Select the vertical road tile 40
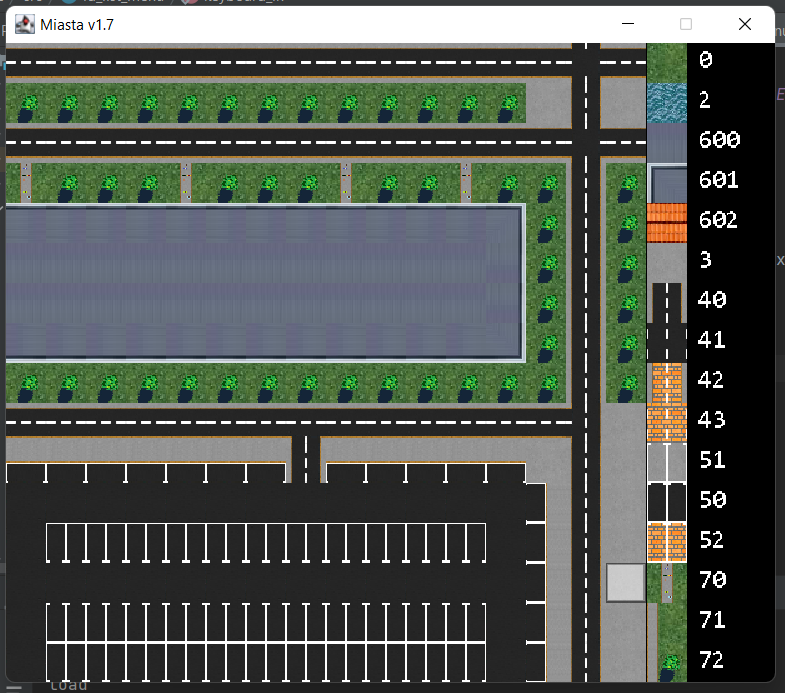The image size is (785, 693). point(667,302)
